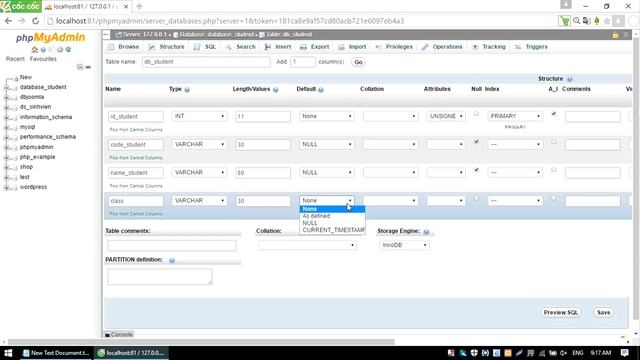This screenshot has height=360, width=640.
Task: Check A_I checkbox for class row
Action: pos(553,198)
